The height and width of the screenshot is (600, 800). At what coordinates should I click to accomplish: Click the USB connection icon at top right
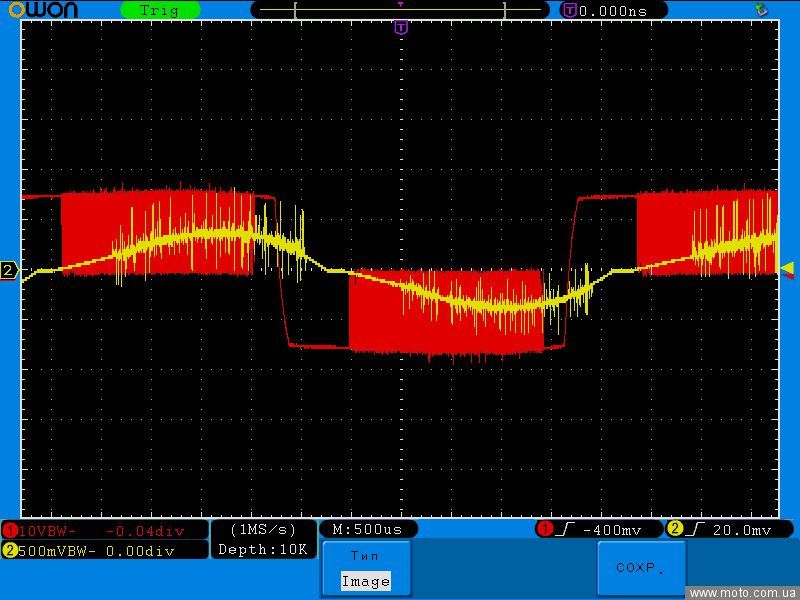762,9
